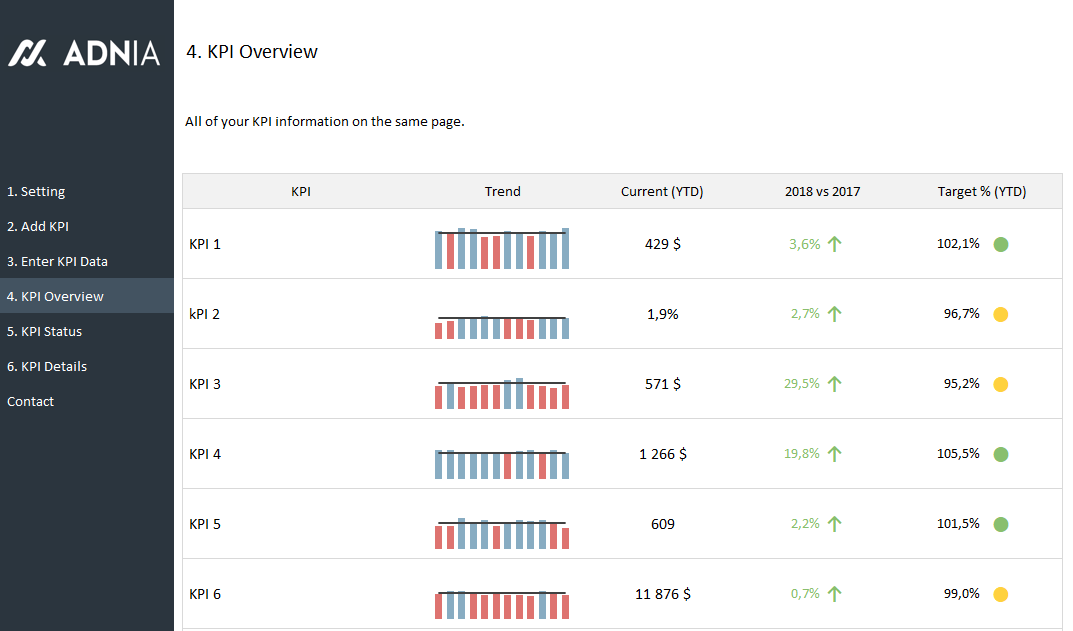Click the up arrow in KPI 5 row
Image resolution: width=1073 pixels, height=631 pixels.
835,524
